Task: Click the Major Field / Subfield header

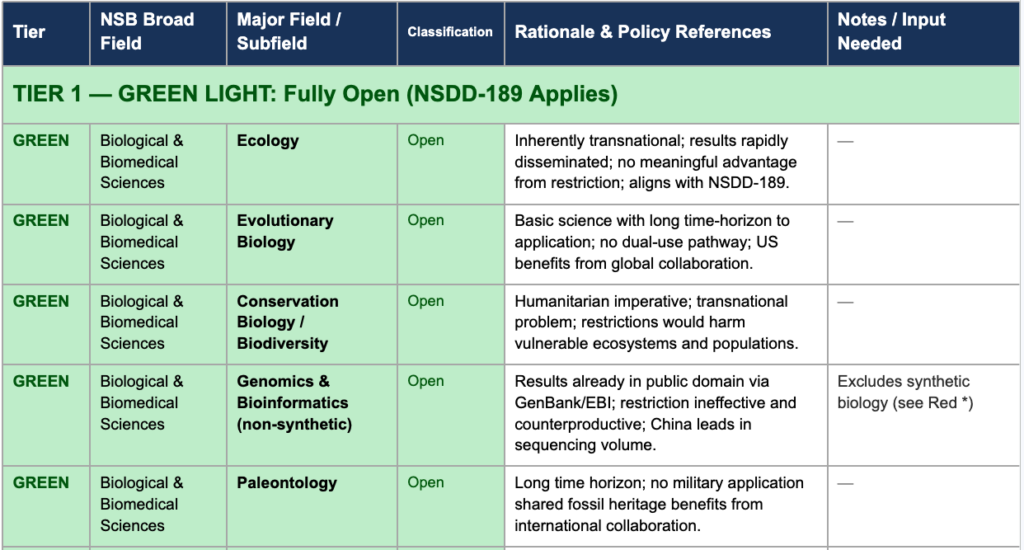Action: click(290, 32)
